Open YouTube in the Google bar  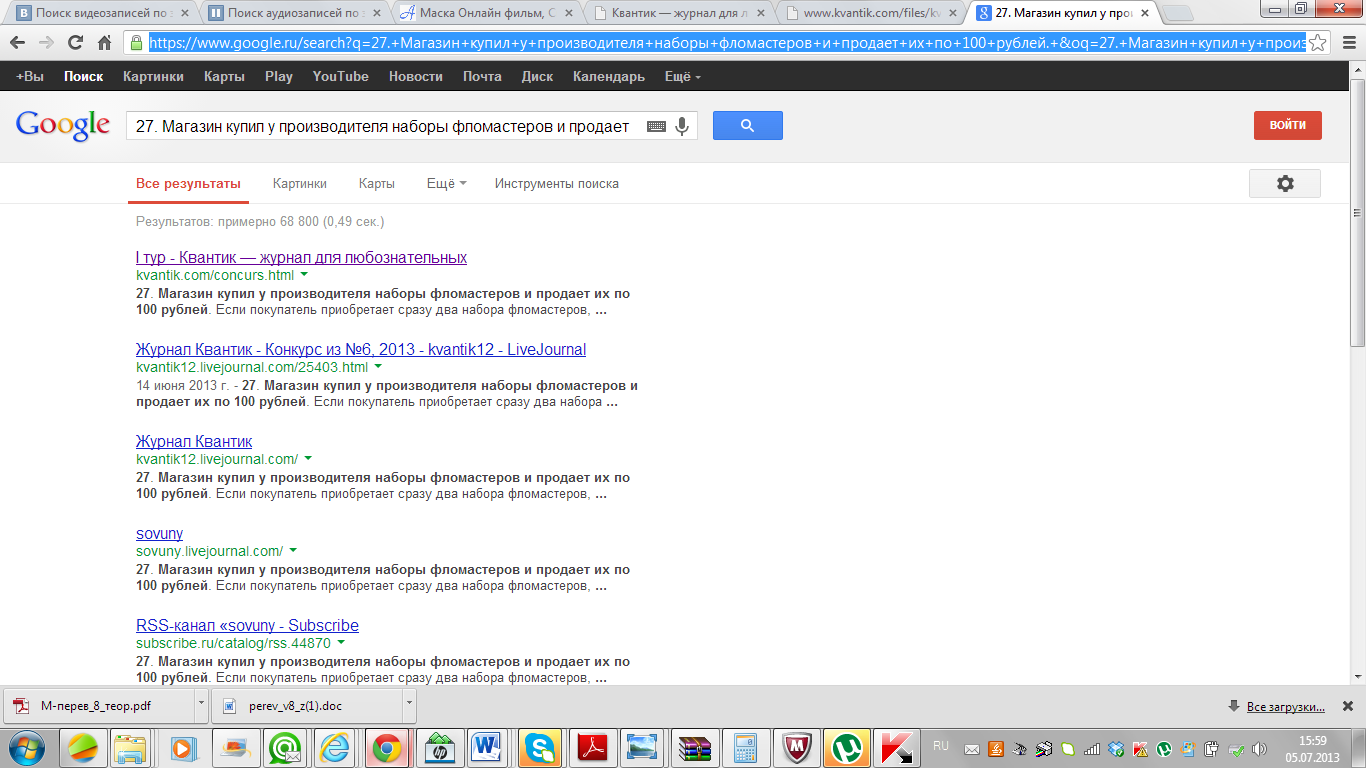coord(340,77)
